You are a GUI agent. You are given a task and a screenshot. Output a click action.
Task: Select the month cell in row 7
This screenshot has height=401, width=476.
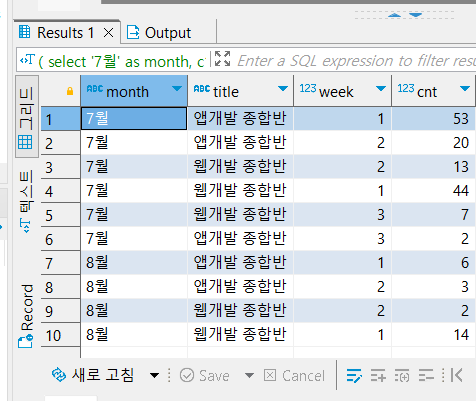click(x=134, y=262)
